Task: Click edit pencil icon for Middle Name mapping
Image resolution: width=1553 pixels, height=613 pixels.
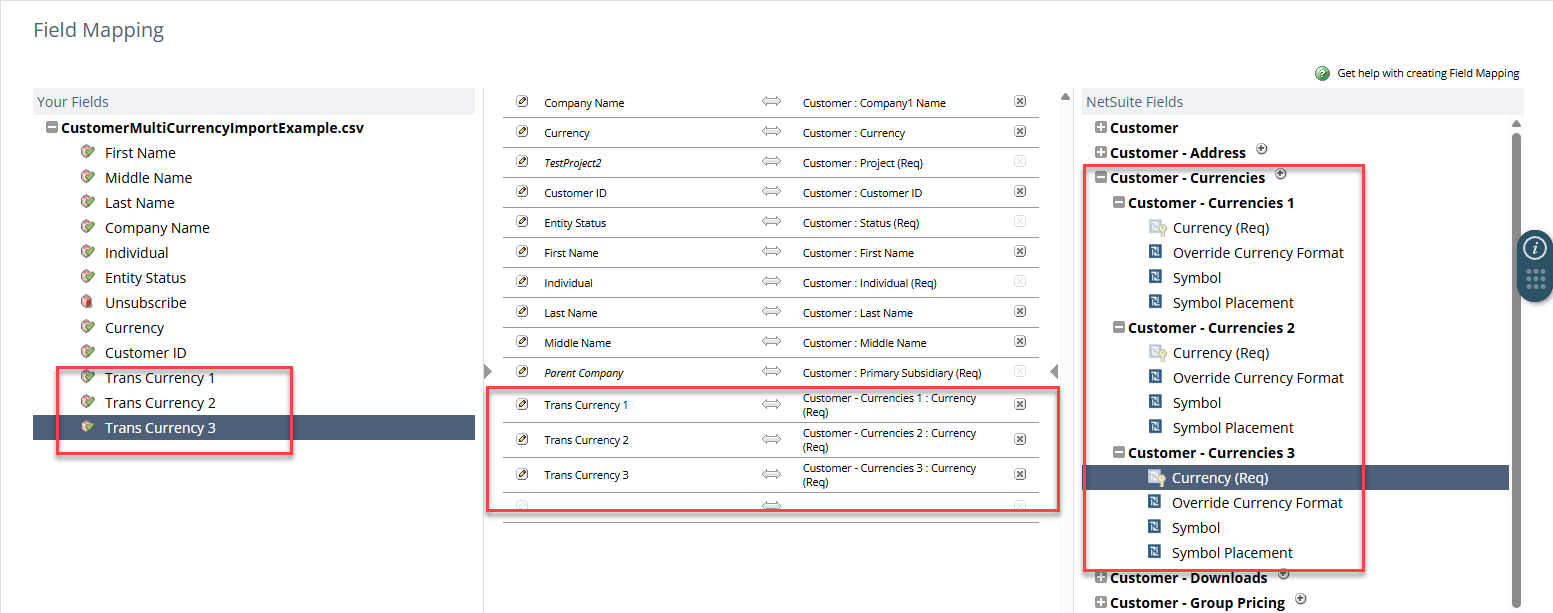Action: (x=522, y=342)
